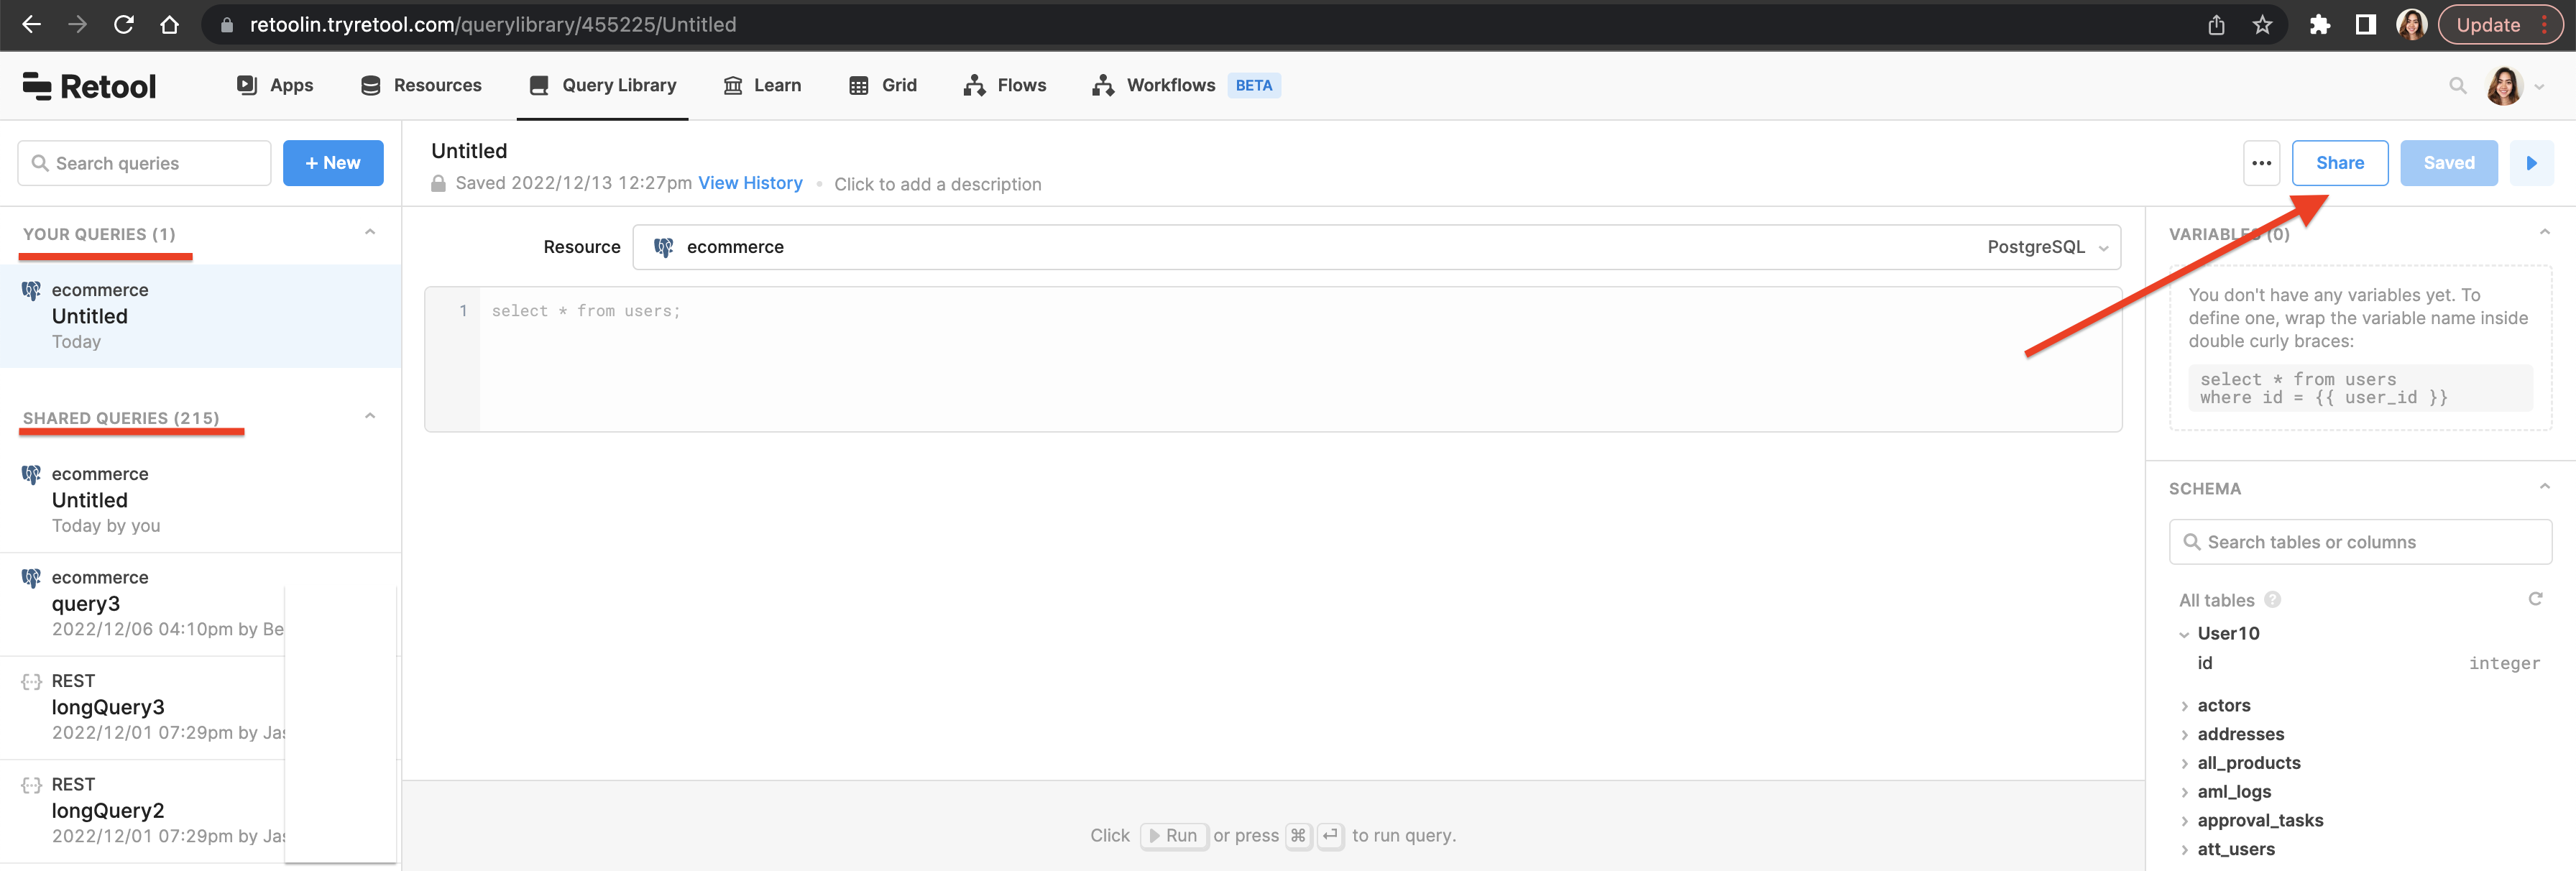The width and height of the screenshot is (2576, 871).
Task: Click the browser home icon
Action: (x=169, y=24)
